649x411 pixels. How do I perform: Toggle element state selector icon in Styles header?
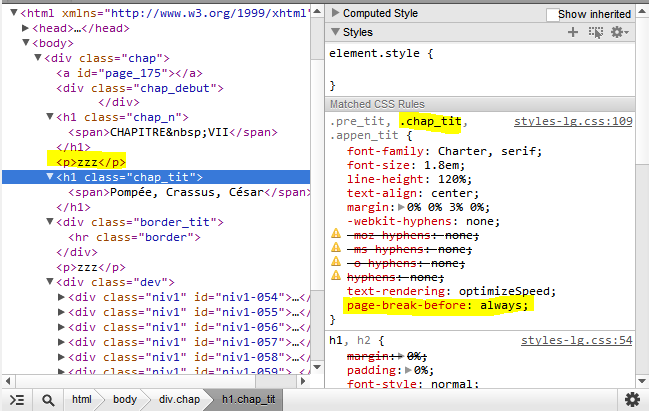[x=596, y=32]
